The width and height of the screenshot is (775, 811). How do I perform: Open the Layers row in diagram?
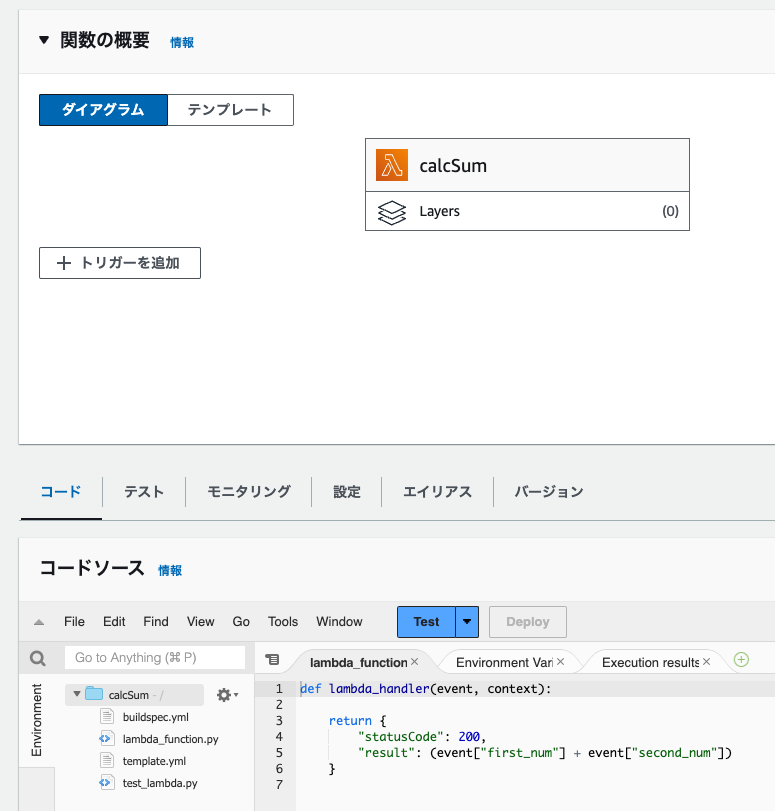click(527, 211)
